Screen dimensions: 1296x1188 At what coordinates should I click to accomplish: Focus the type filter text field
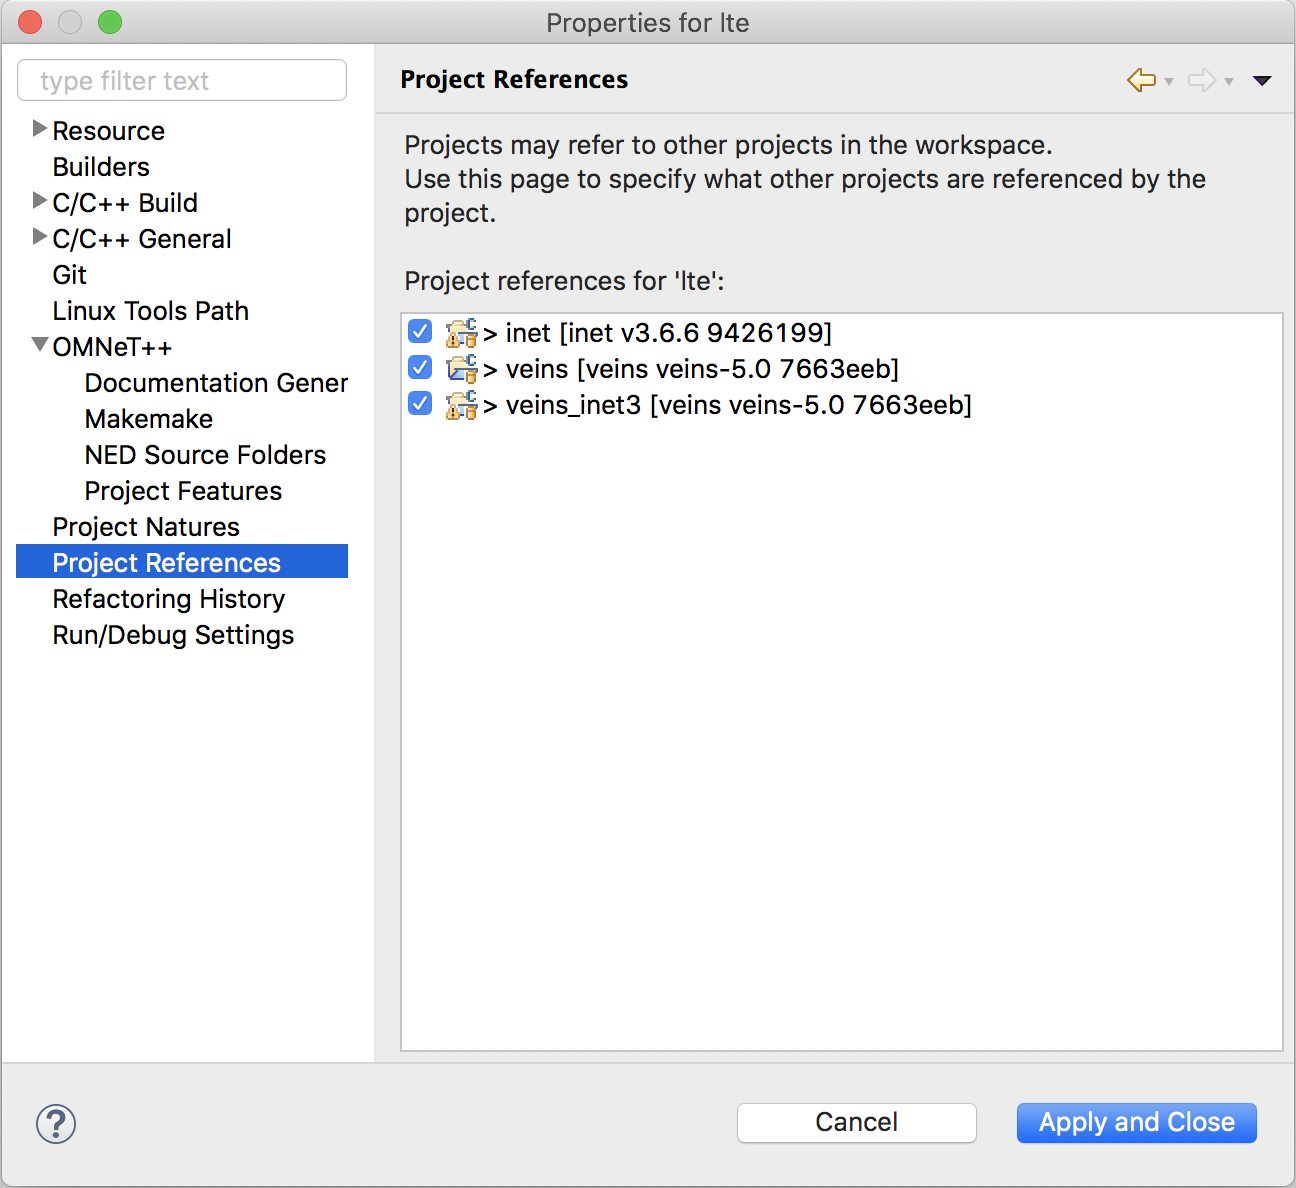[x=182, y=81]
